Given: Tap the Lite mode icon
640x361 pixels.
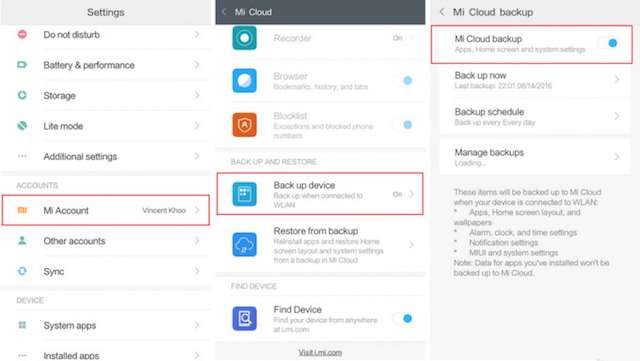Looking at the screenshot, I should (22, 125).
